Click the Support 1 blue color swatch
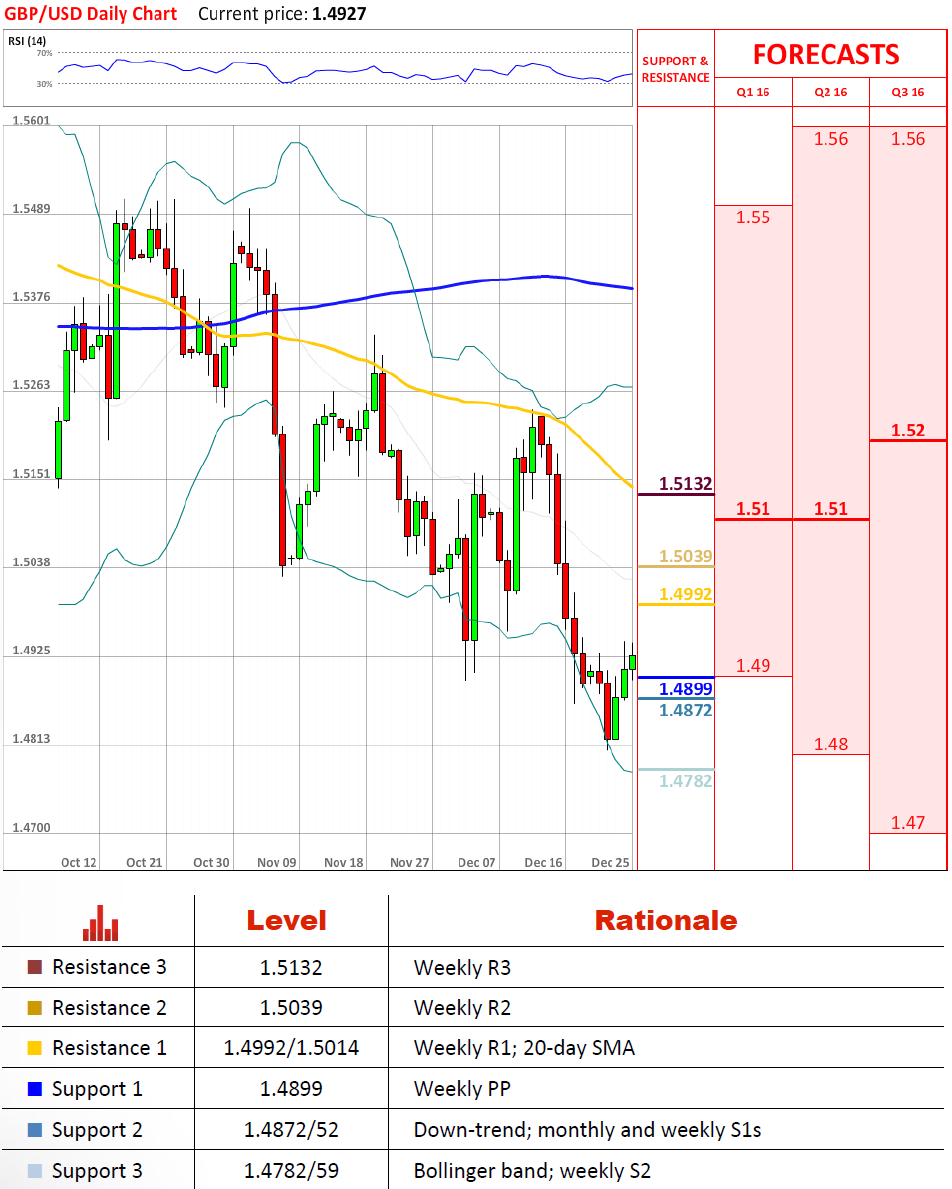This screenshot has width=952, height=1189. click(x=34, y=1089)
